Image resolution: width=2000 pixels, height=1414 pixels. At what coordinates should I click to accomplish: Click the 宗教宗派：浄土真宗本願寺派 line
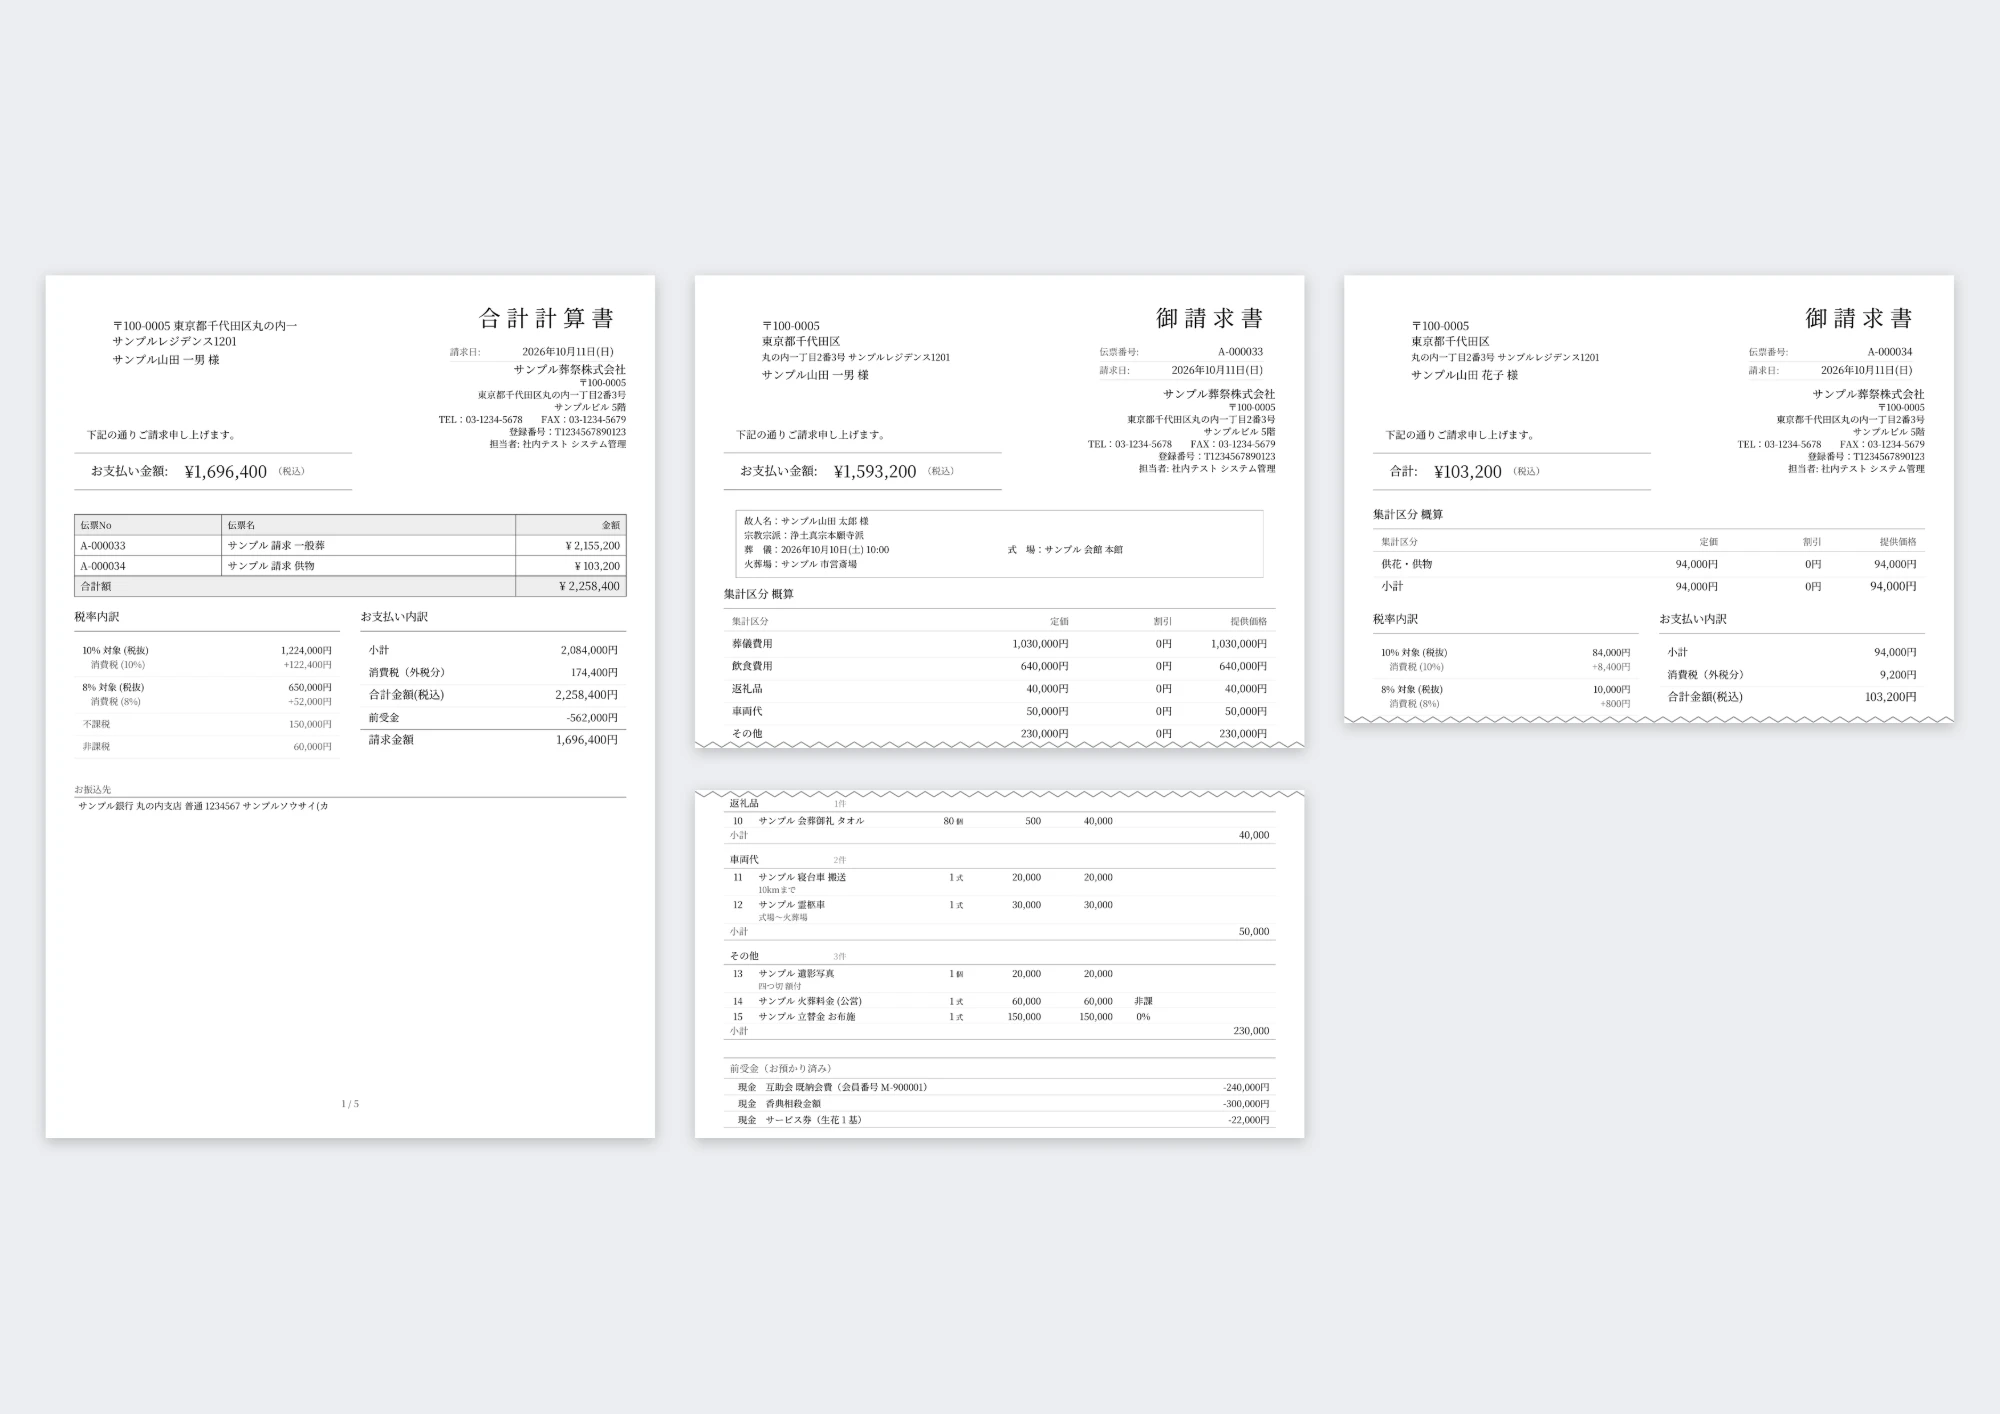(x=804, y=535)
